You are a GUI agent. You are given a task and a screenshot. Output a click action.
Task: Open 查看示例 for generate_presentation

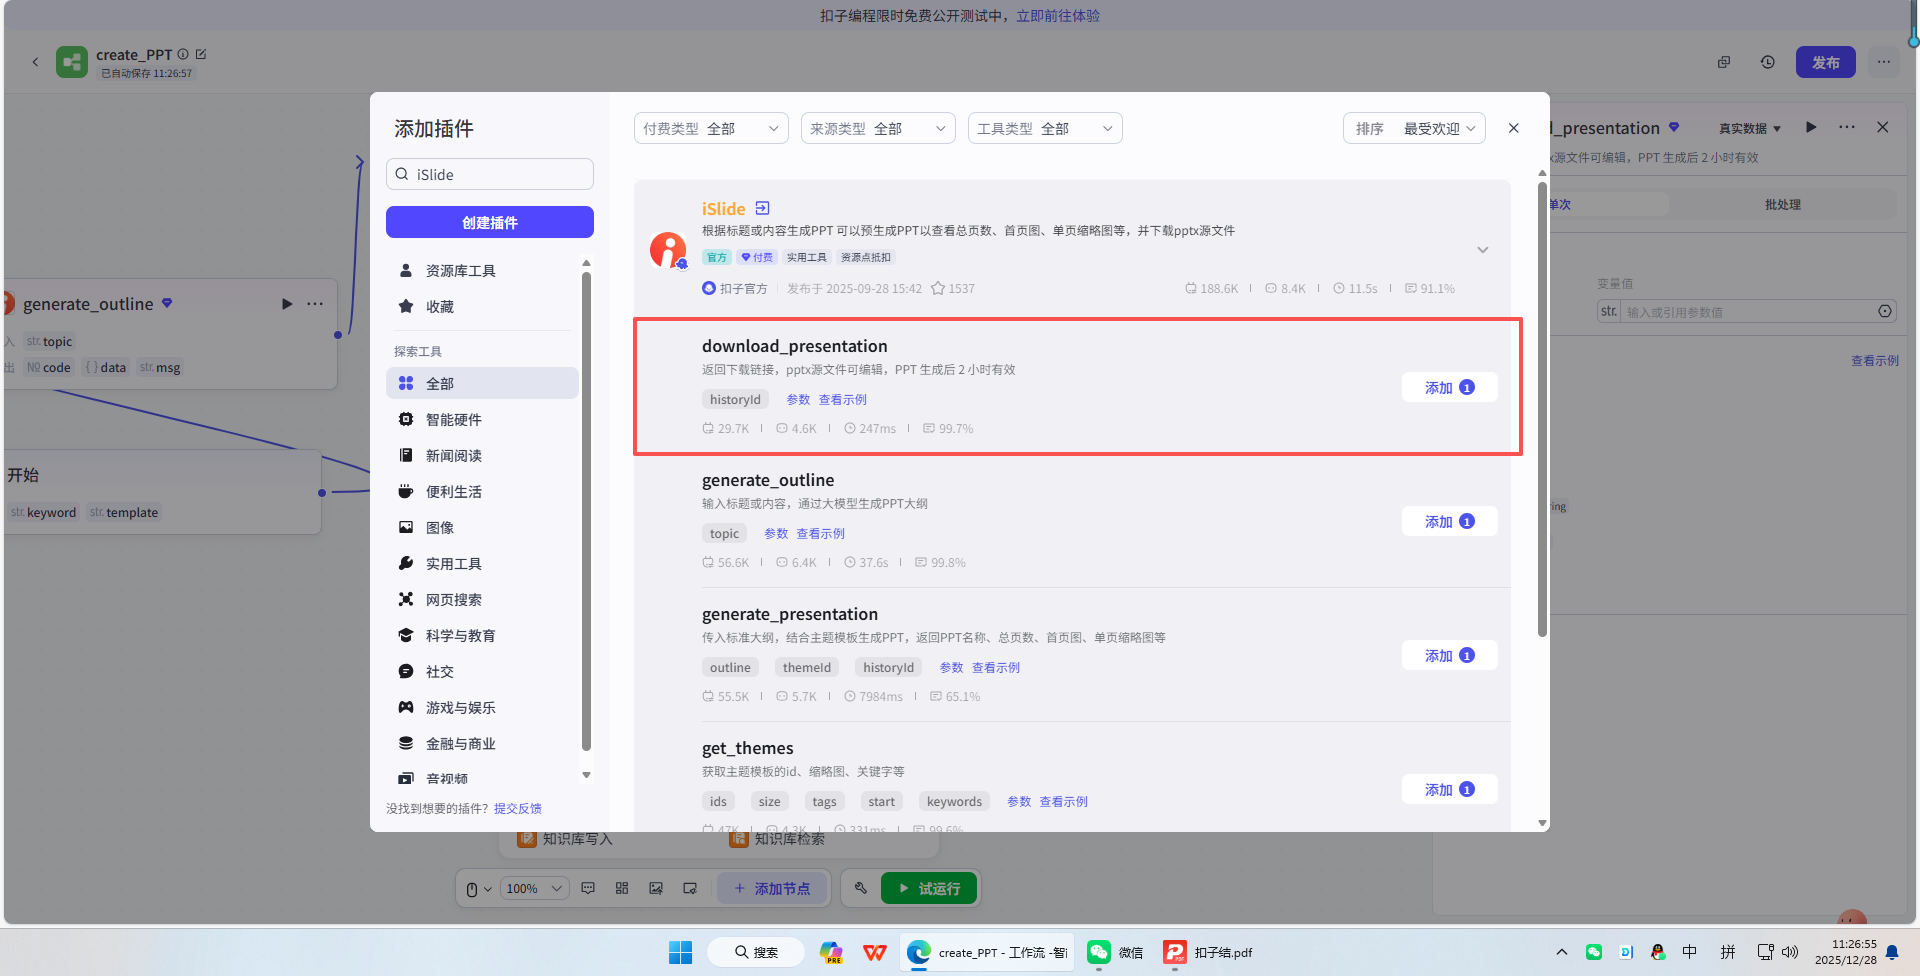click(996, 667)
